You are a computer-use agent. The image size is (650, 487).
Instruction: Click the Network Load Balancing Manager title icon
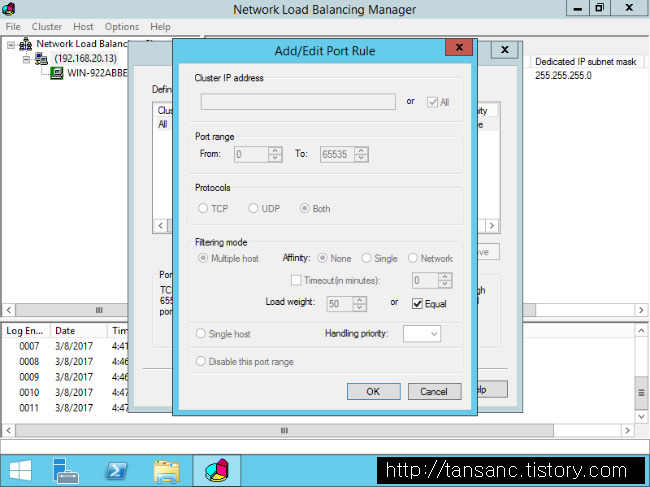click(8, 9)
